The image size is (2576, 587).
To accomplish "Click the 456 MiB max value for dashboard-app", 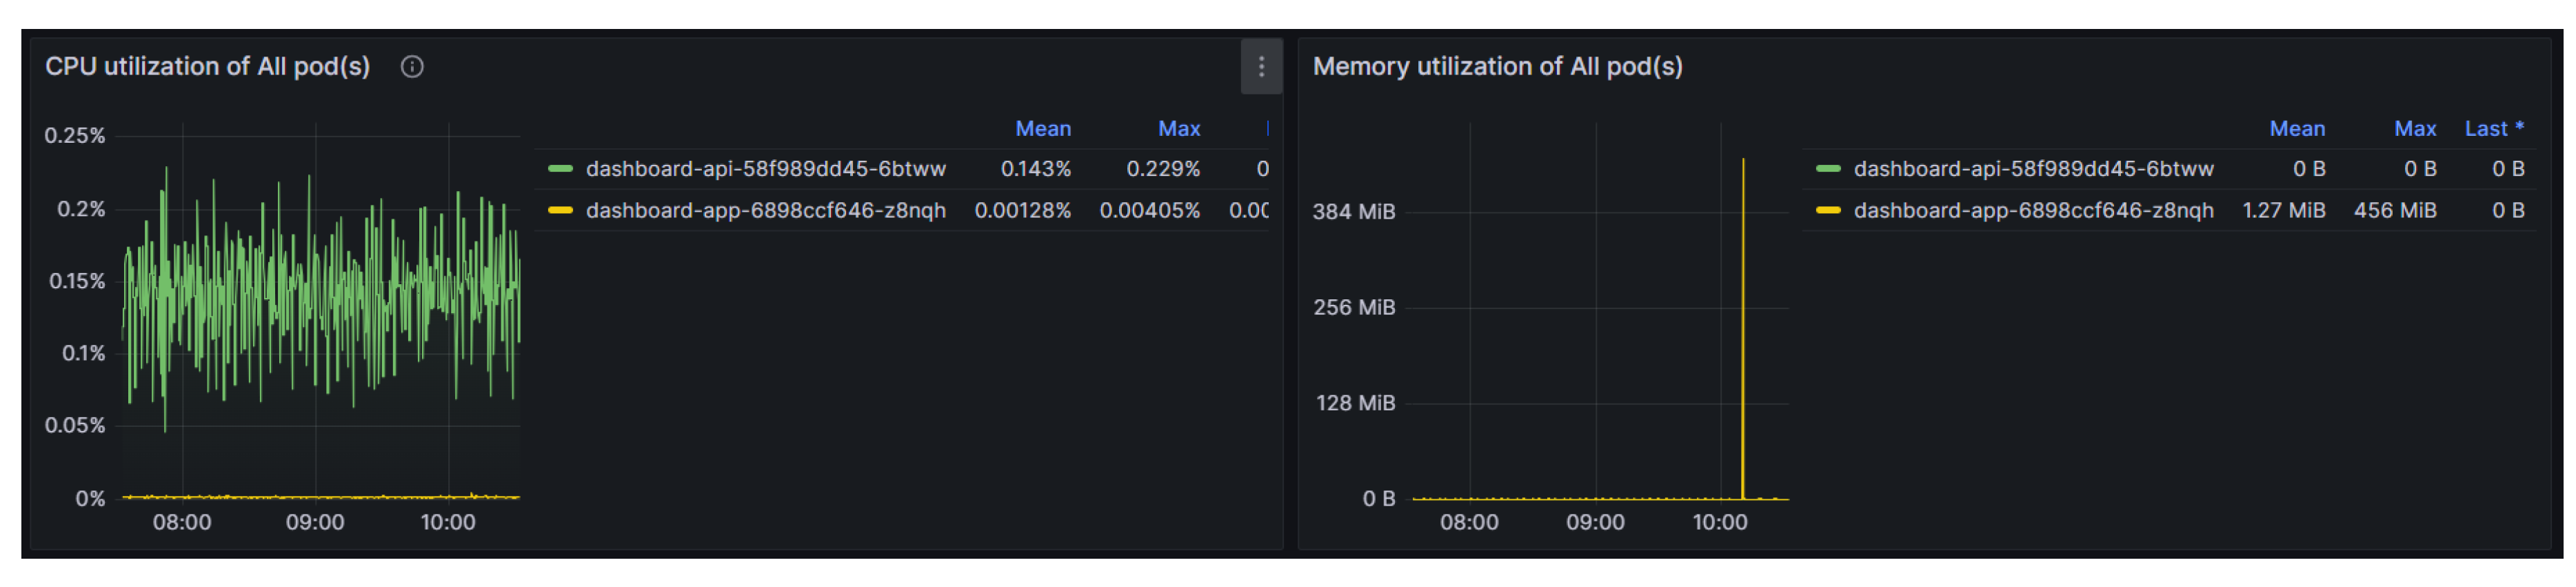I will click(2394, 211).
